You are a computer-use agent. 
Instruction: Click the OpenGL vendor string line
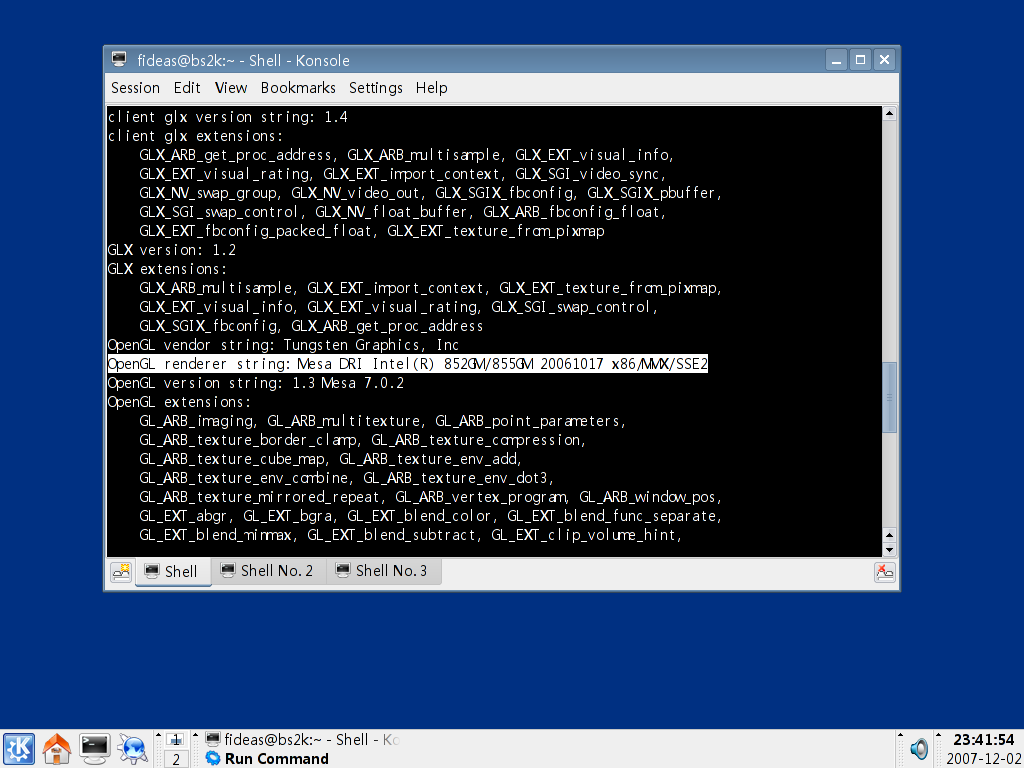pyautogui.click(x=283, y=345)
